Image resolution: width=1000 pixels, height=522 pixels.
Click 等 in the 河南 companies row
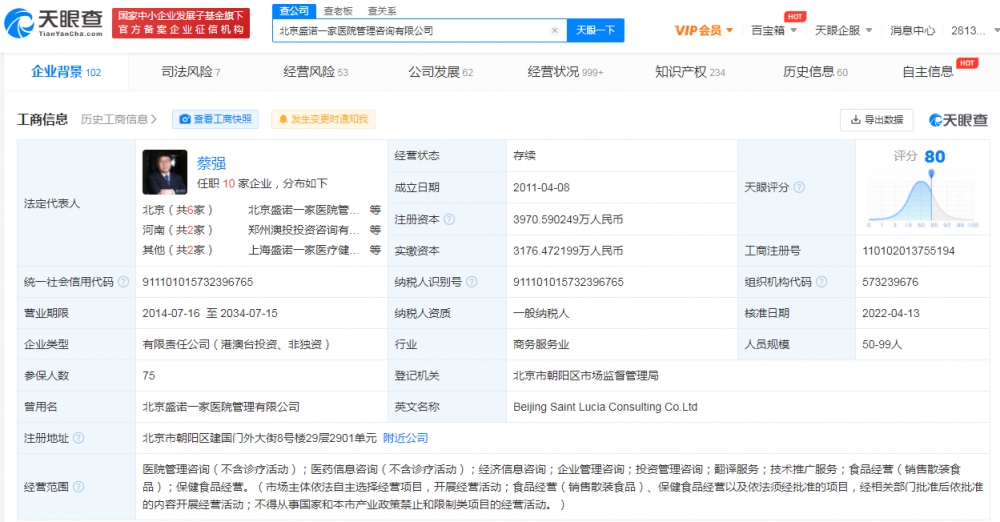point(375,230)
